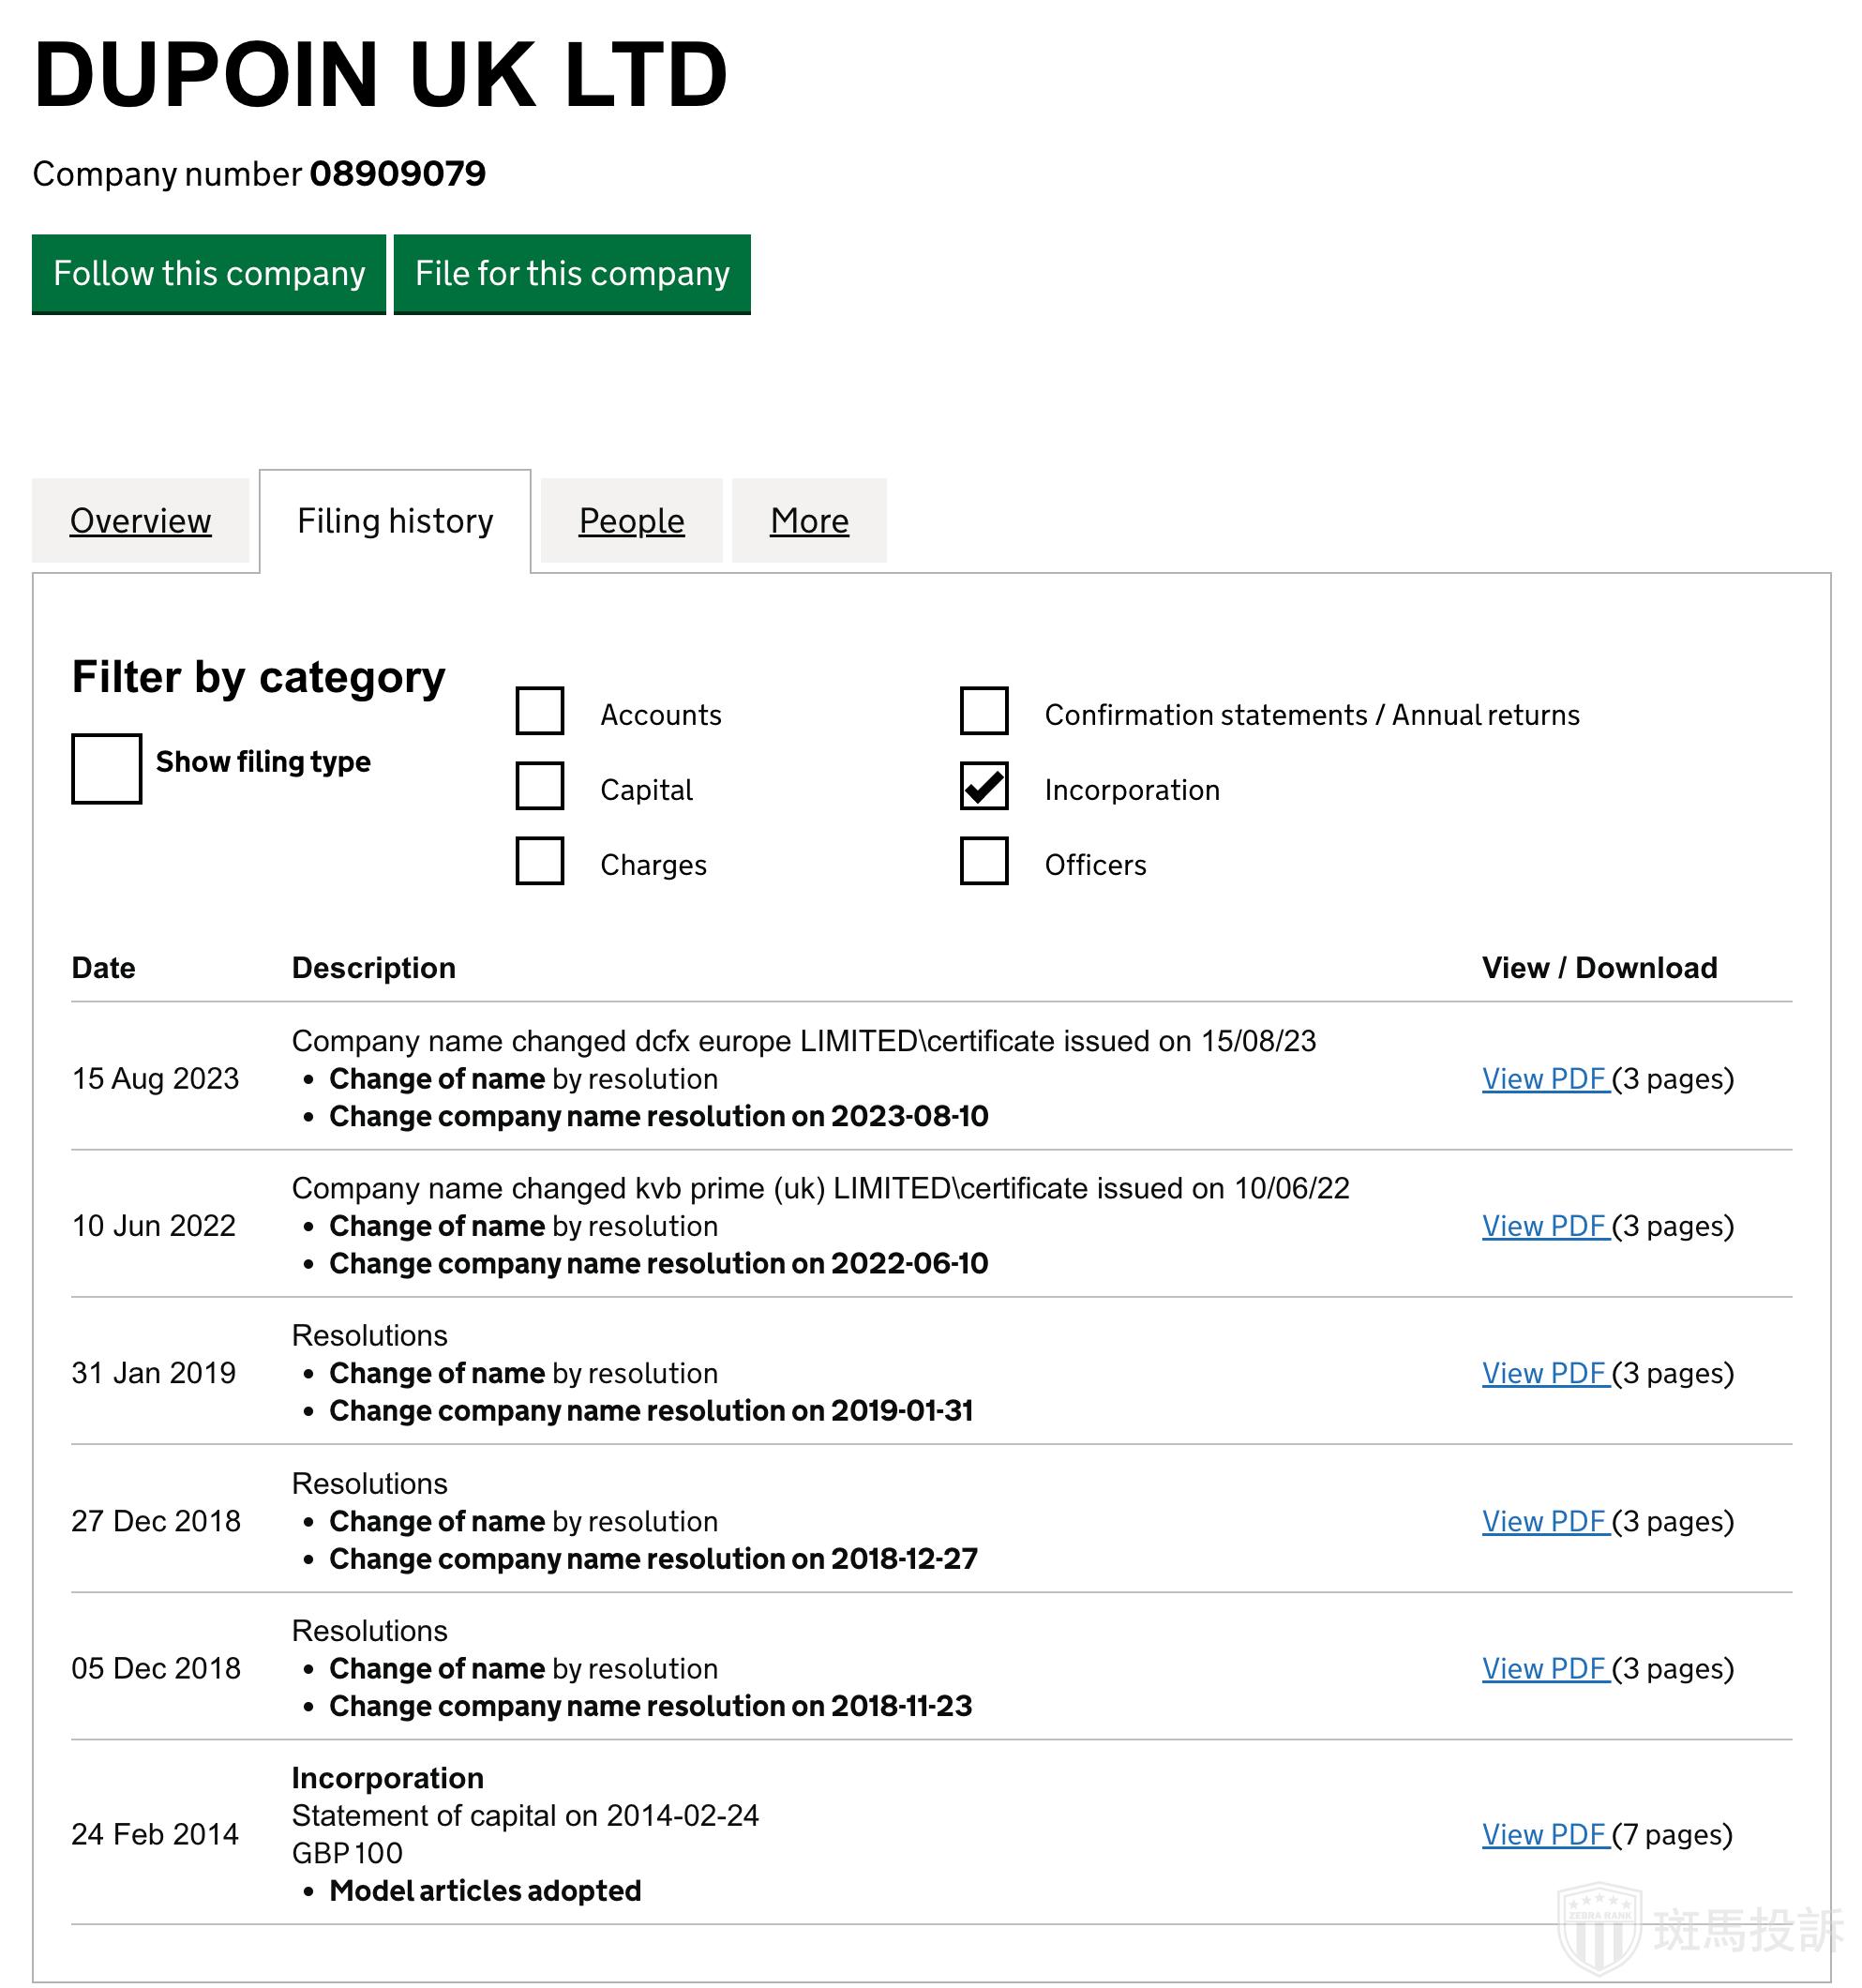Open the More tab
Viewport: 1862px width, 1988px height.
(809, 521)
